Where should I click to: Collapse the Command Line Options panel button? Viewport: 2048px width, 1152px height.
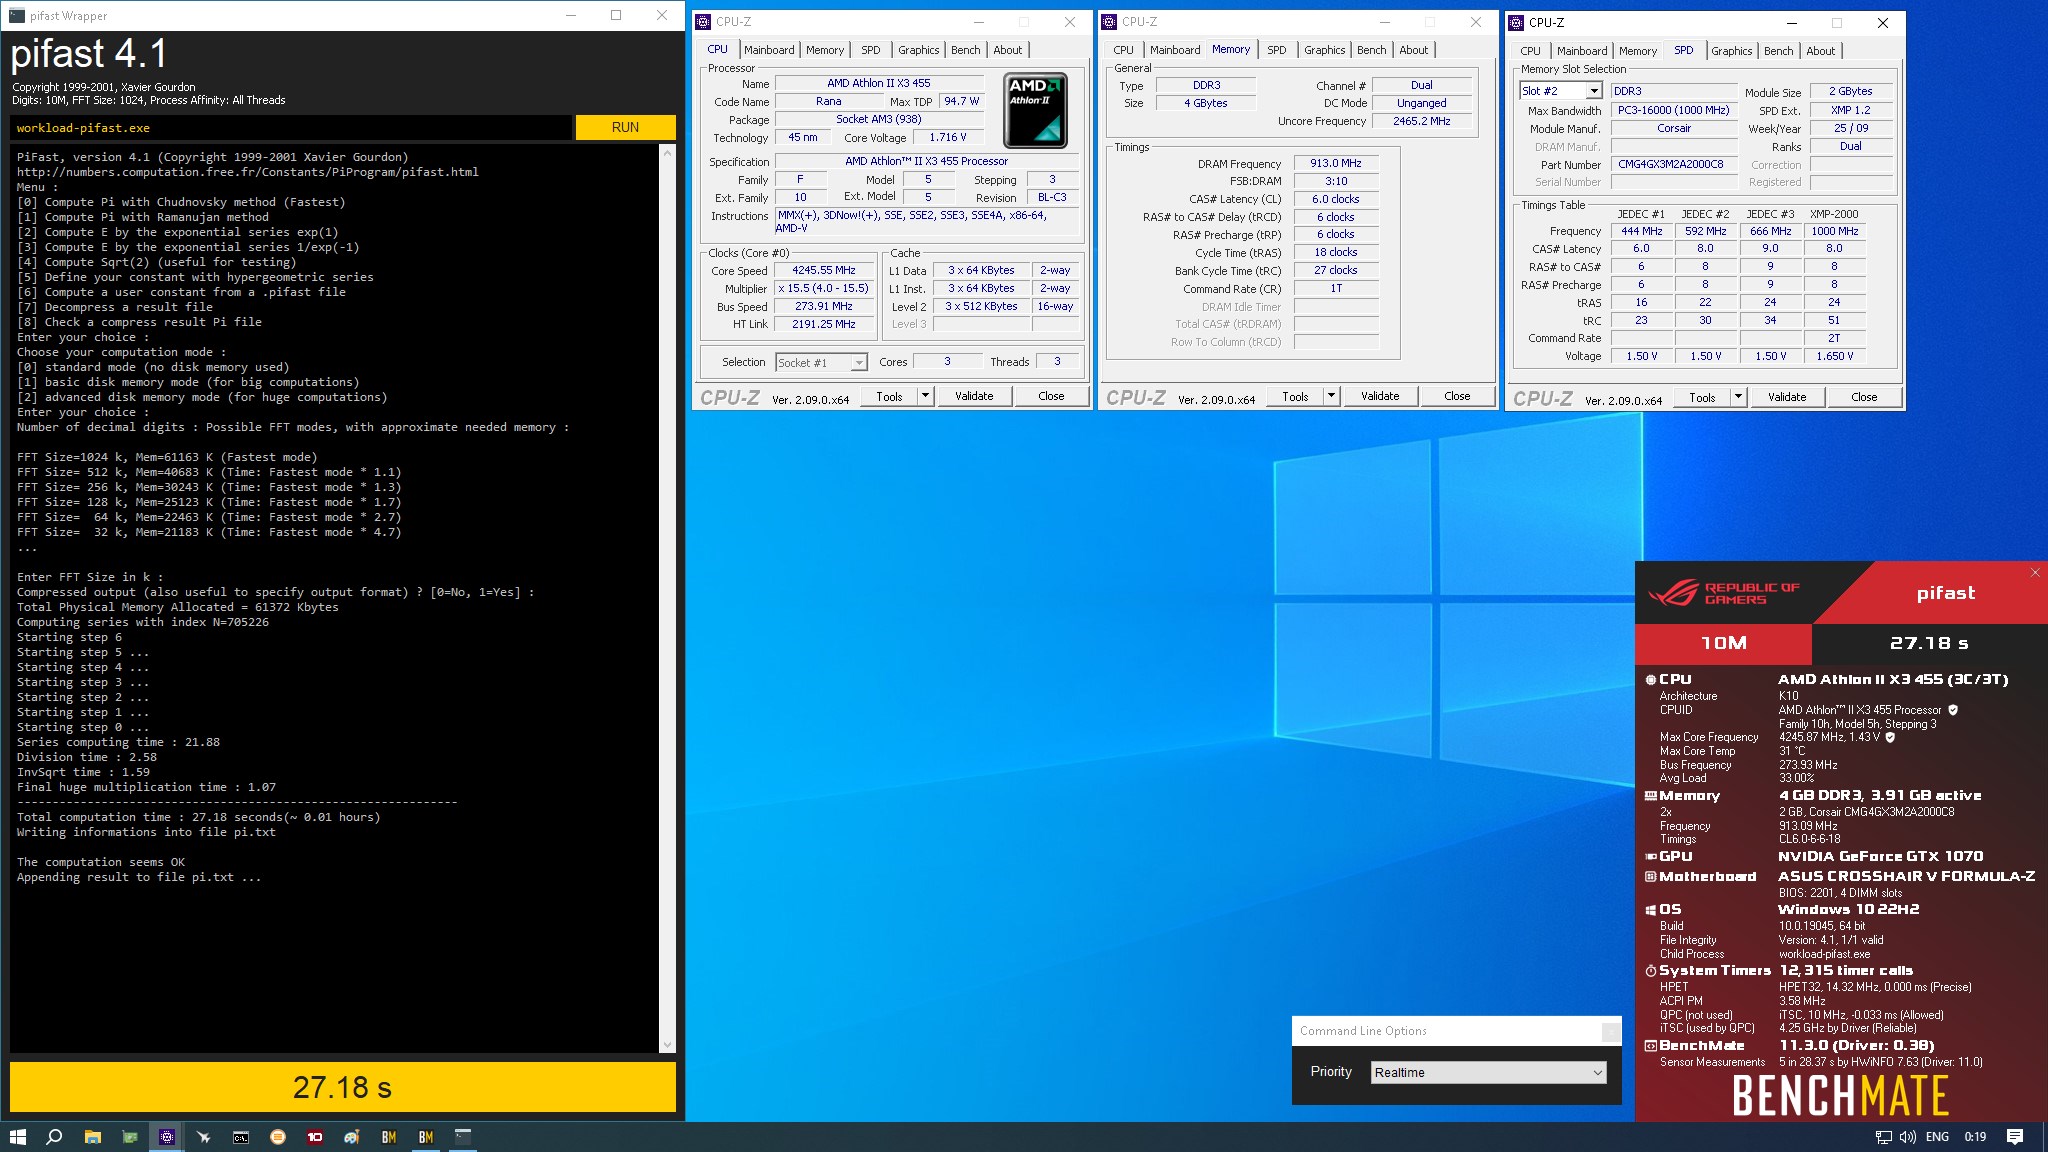click(x=1610, y=1032)
